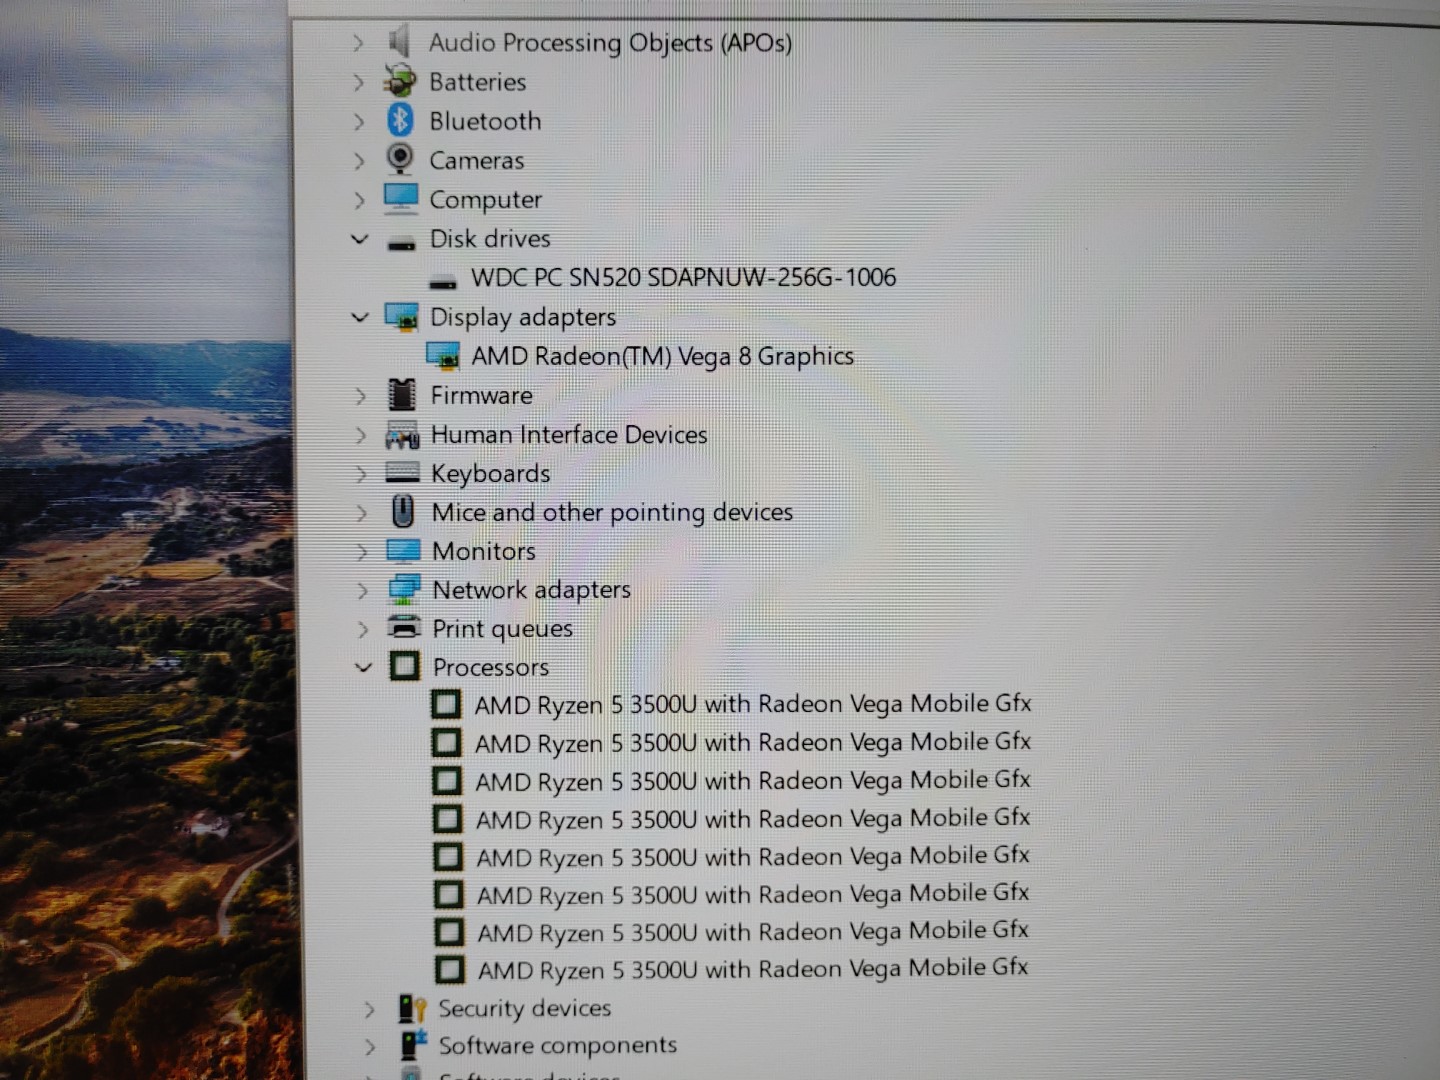Collapse the Disk drives category
This screenshot has height=1080, width=1440.
tap(360, 239)
